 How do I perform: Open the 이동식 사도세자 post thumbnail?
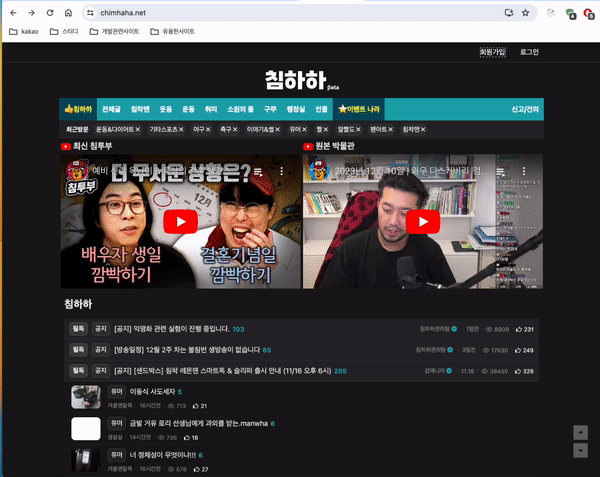[85, 397]
